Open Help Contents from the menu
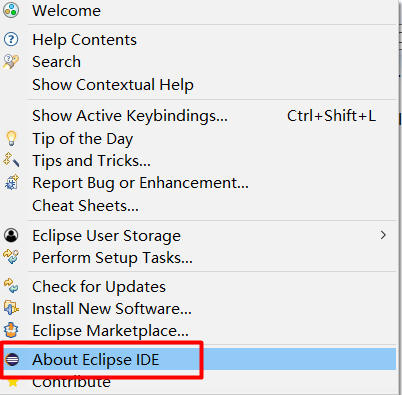402x395 pixels. [84, 40]
